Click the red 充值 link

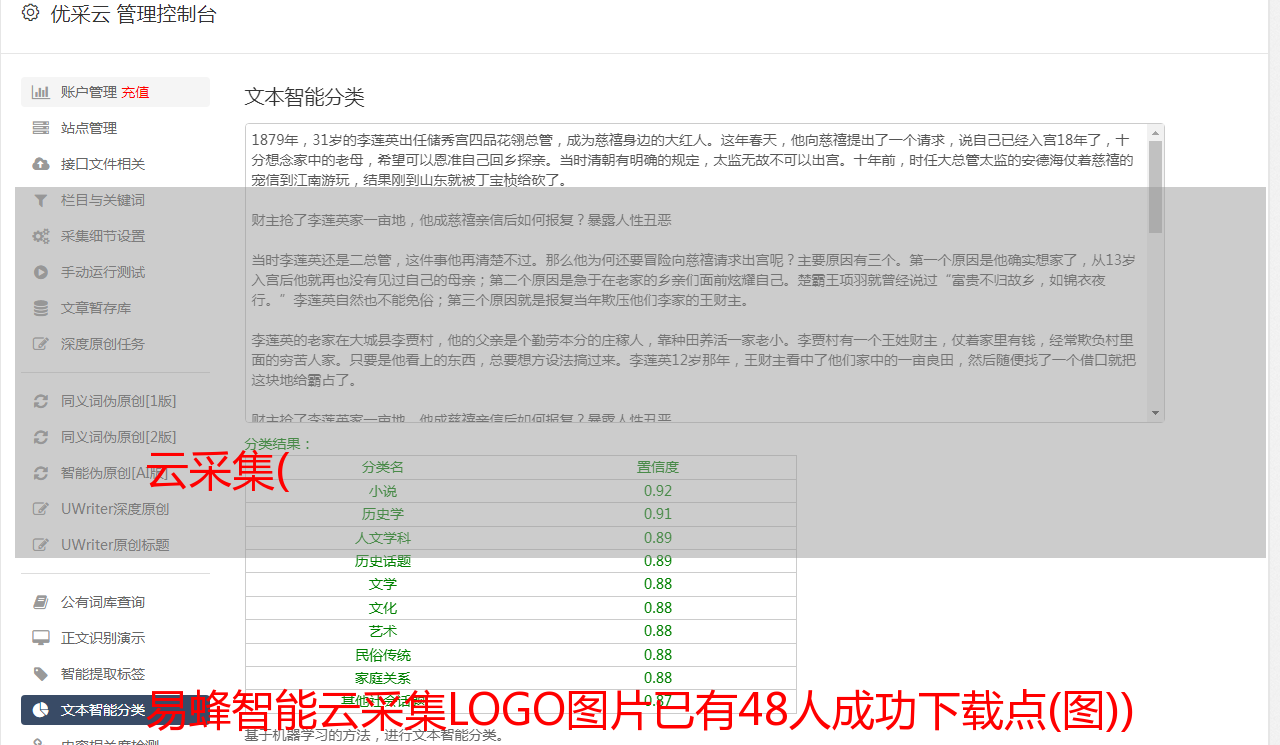[135, 92]
